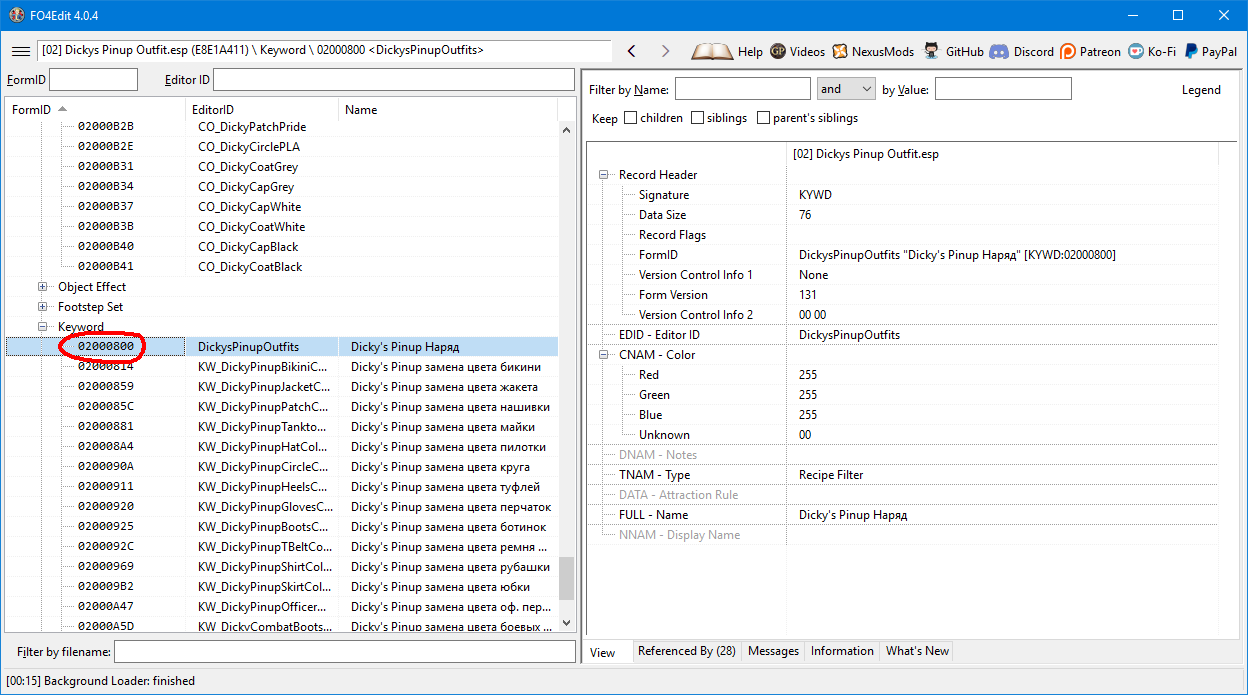Viewport: 1248px width, 695px height.
Task: Expand the Object Effect tree node
Action: (43, 287)
